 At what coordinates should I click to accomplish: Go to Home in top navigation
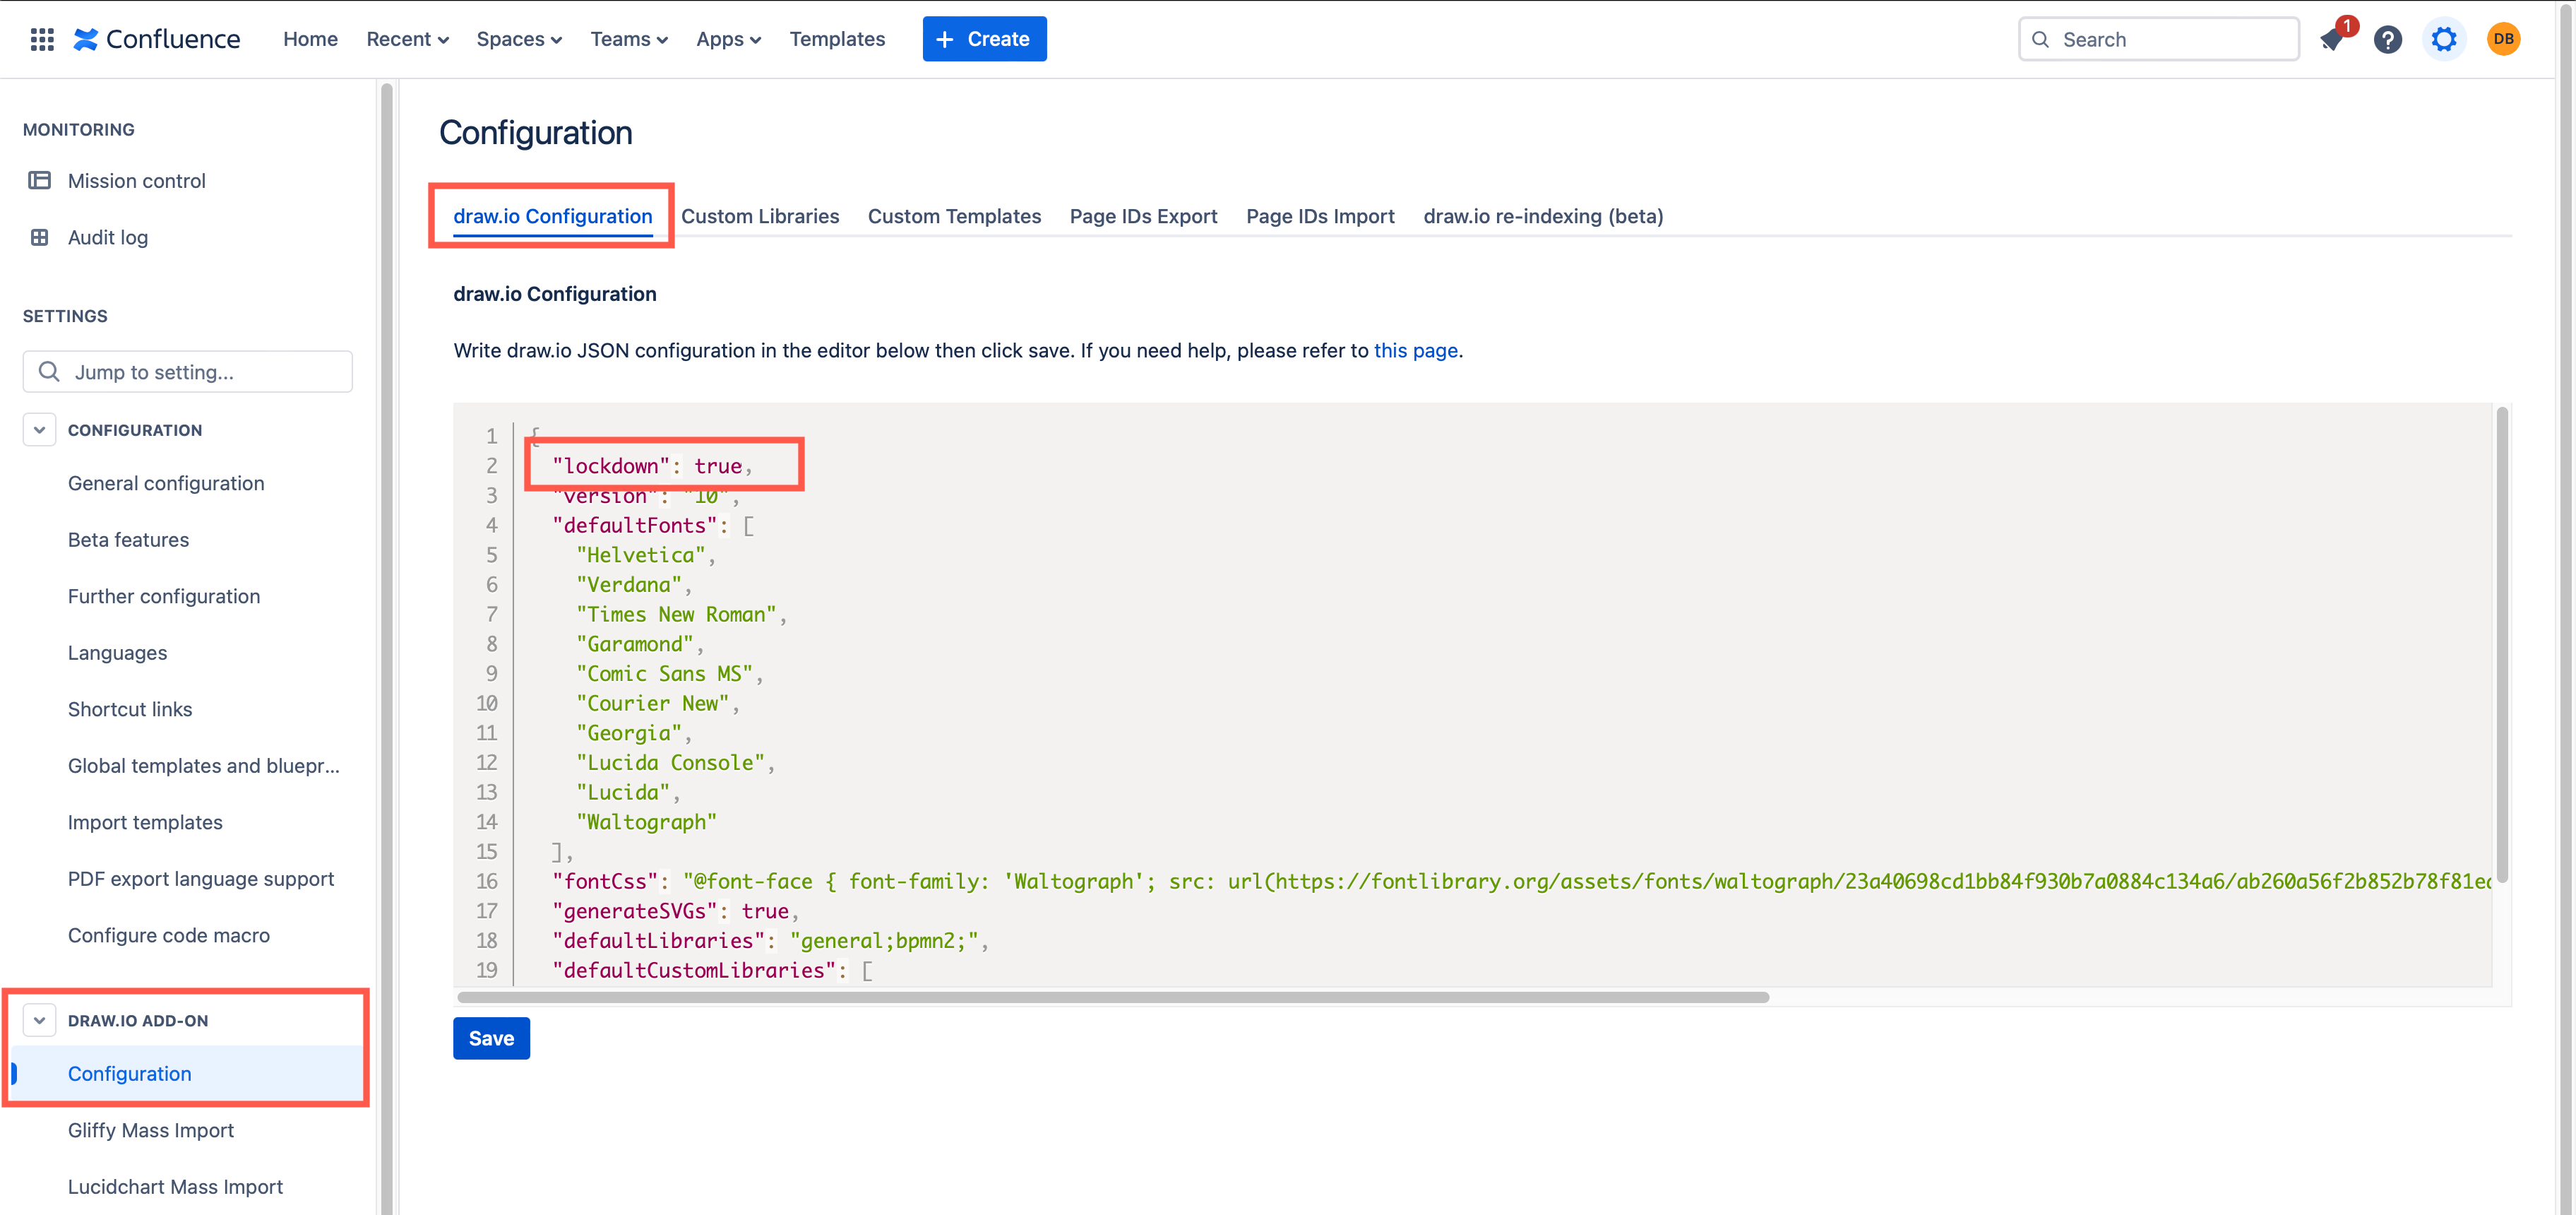coord(310,39)
